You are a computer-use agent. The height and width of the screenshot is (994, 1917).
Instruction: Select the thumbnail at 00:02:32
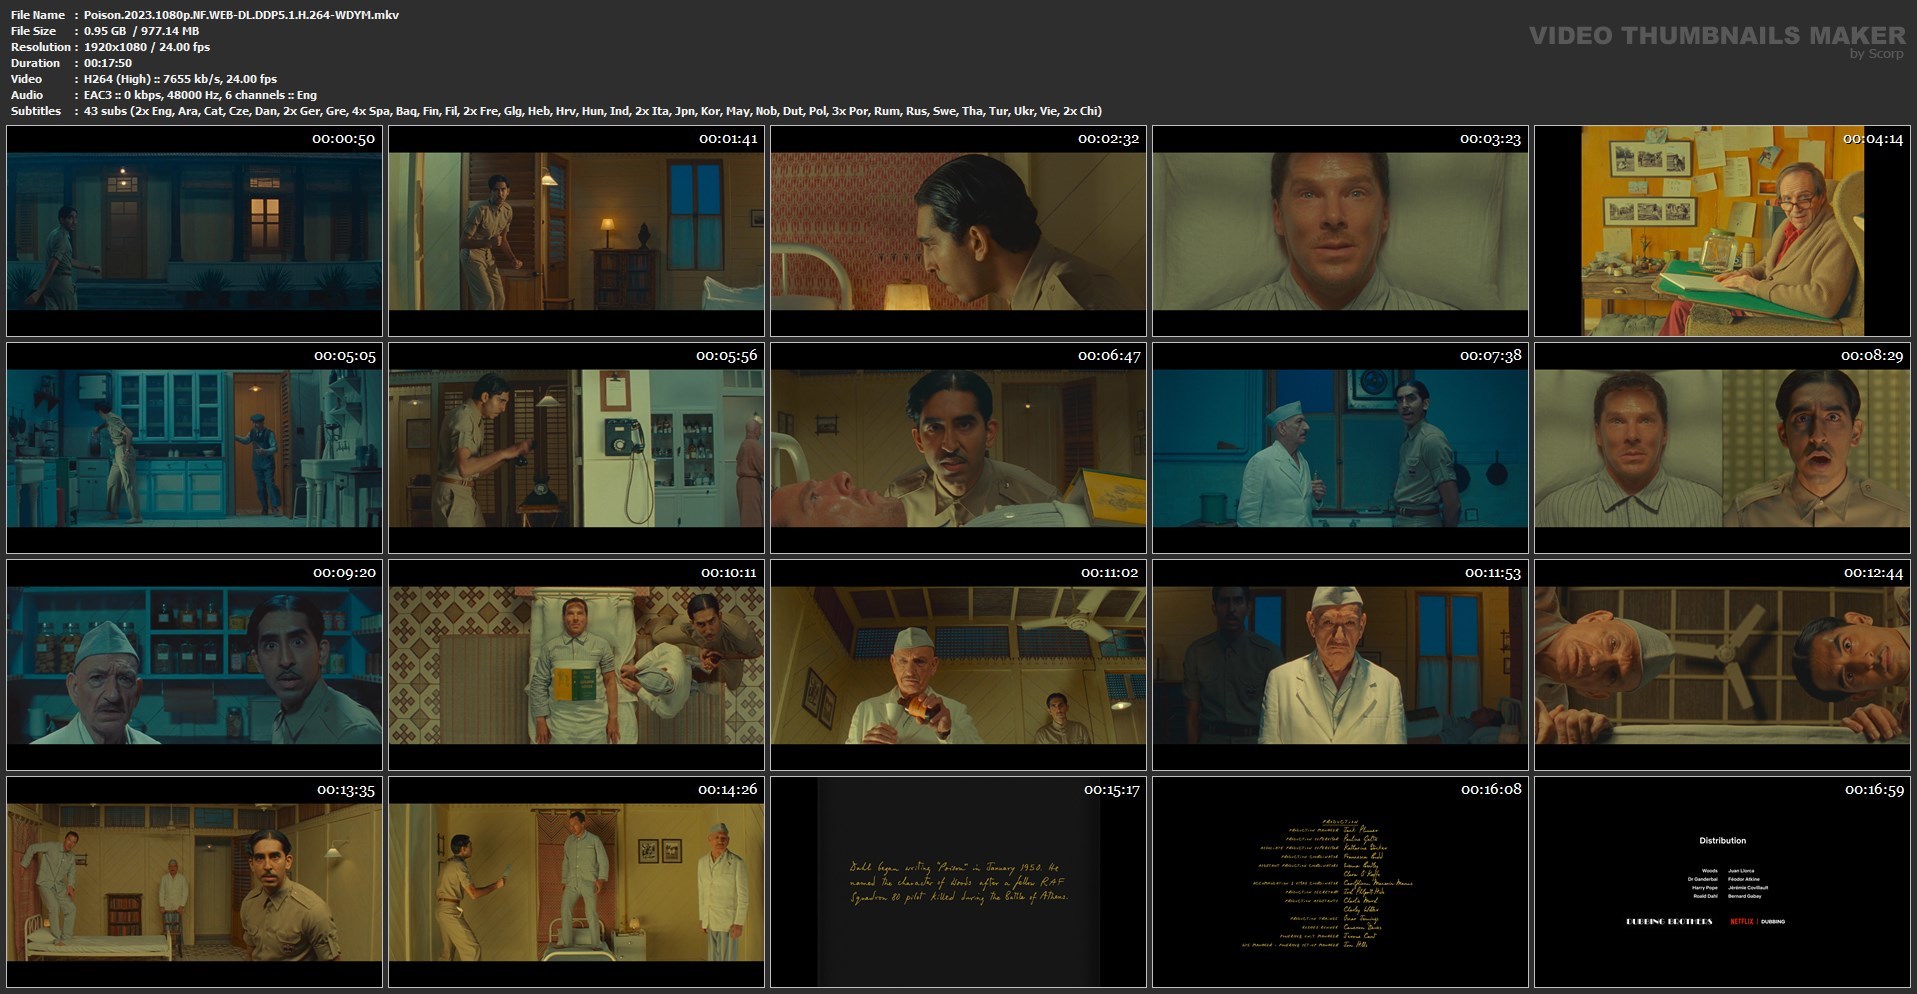[x=958, y=231]
